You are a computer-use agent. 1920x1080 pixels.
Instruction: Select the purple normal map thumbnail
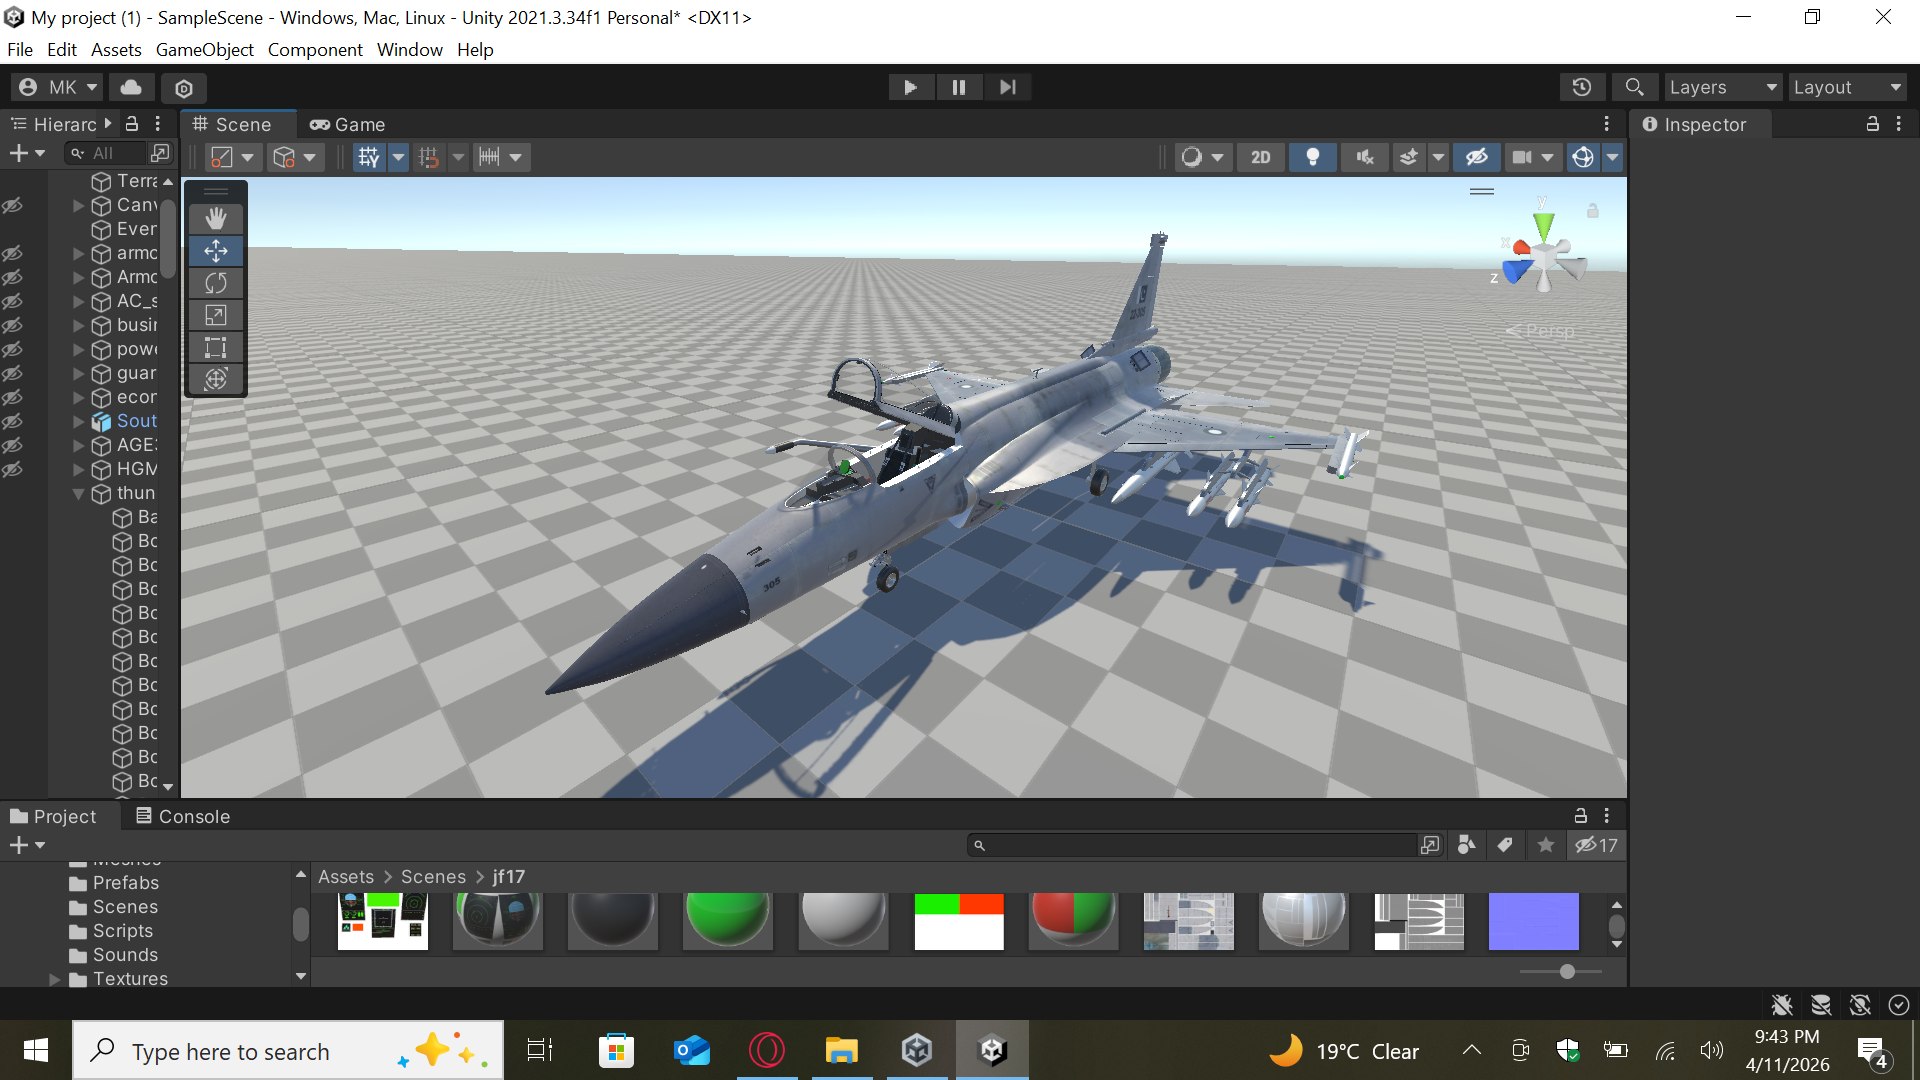pyautogui.click(x=1533, y=921)
